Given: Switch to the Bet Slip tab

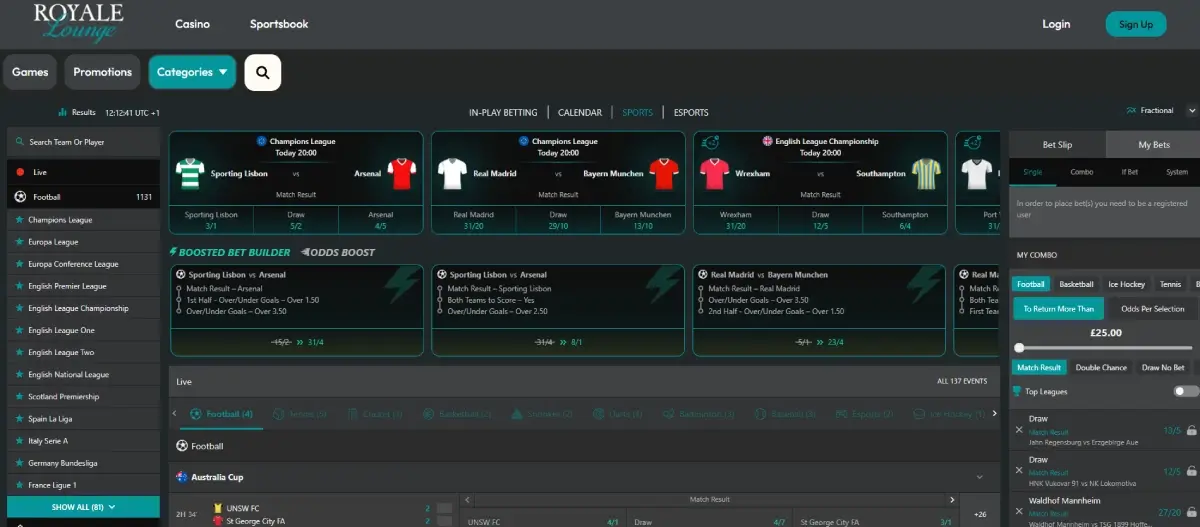Looking at the screenshot, I should 1057,145.
